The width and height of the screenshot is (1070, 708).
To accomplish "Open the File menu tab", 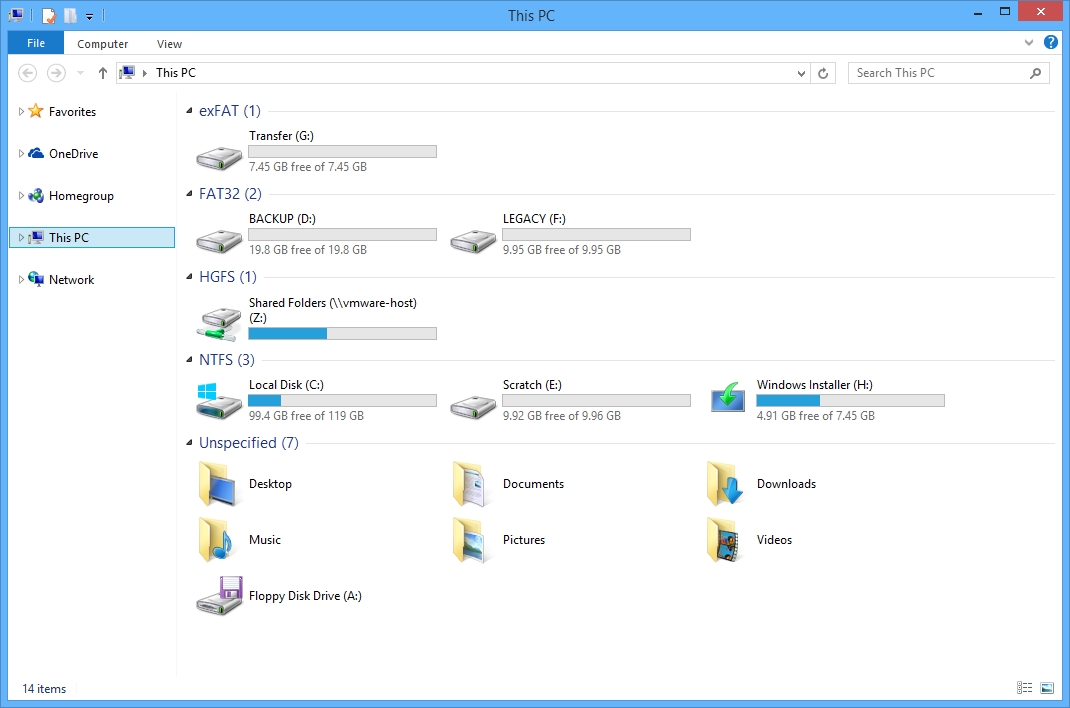I will [36, 43].
